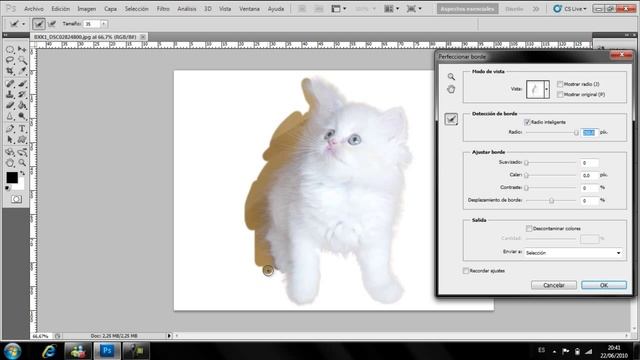
Task: Open the Imagen menu
Action: click(87, 9)
